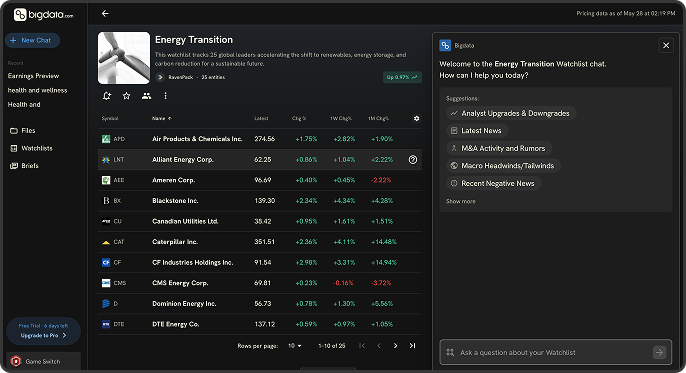Click the chat icon on Alliant Energy row
Screen dimensions: 686x373
[x=413, y=160]
